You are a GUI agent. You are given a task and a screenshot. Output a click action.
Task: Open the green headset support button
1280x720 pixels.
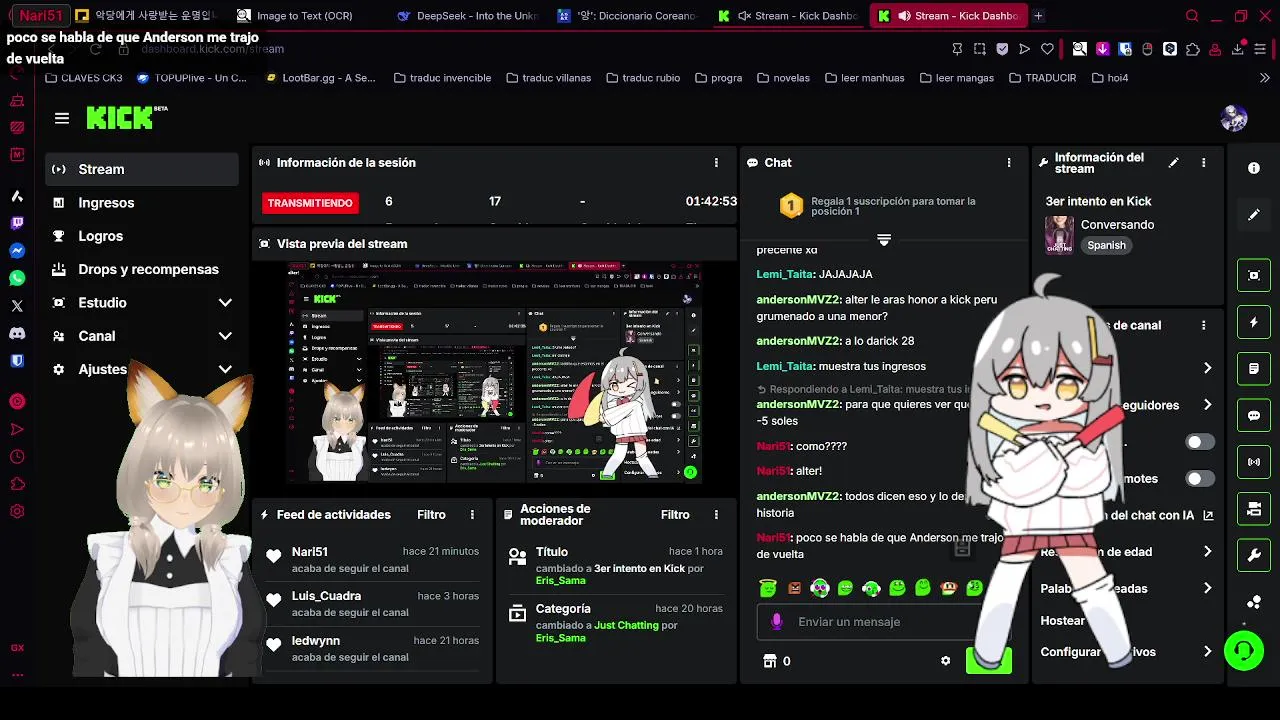click(1244, 651)
